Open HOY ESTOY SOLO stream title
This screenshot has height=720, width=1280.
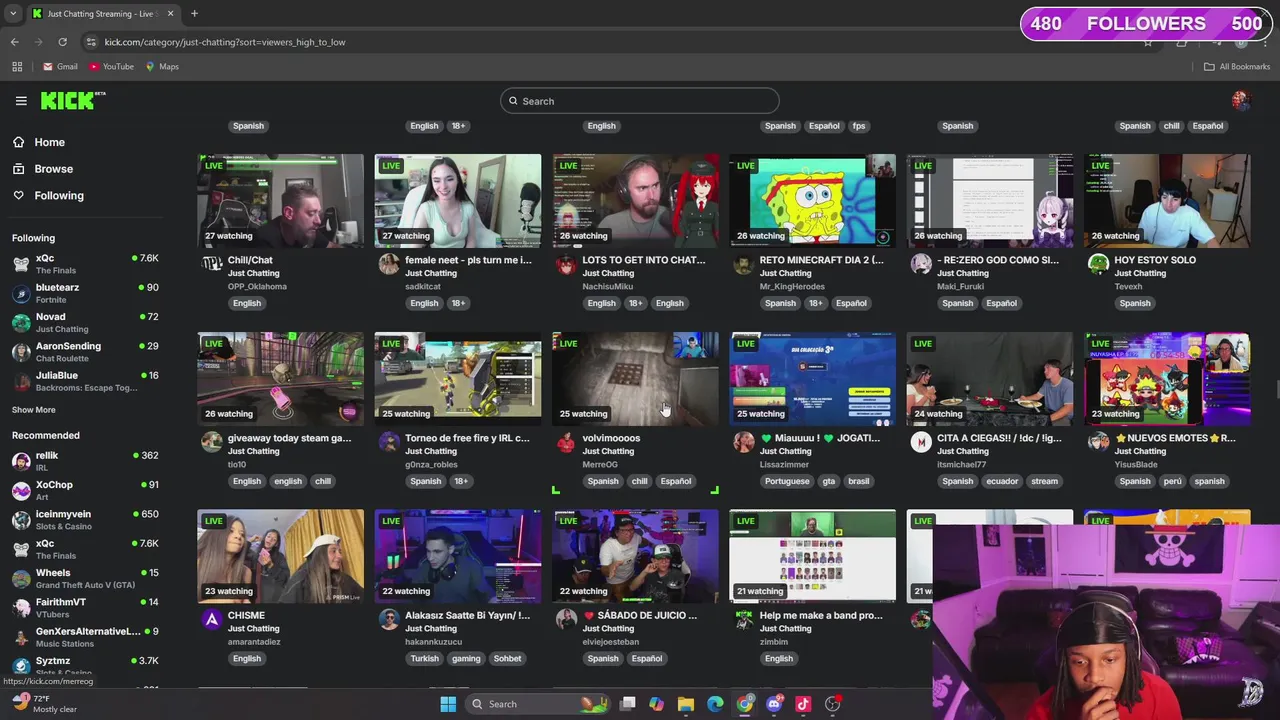1155,260
